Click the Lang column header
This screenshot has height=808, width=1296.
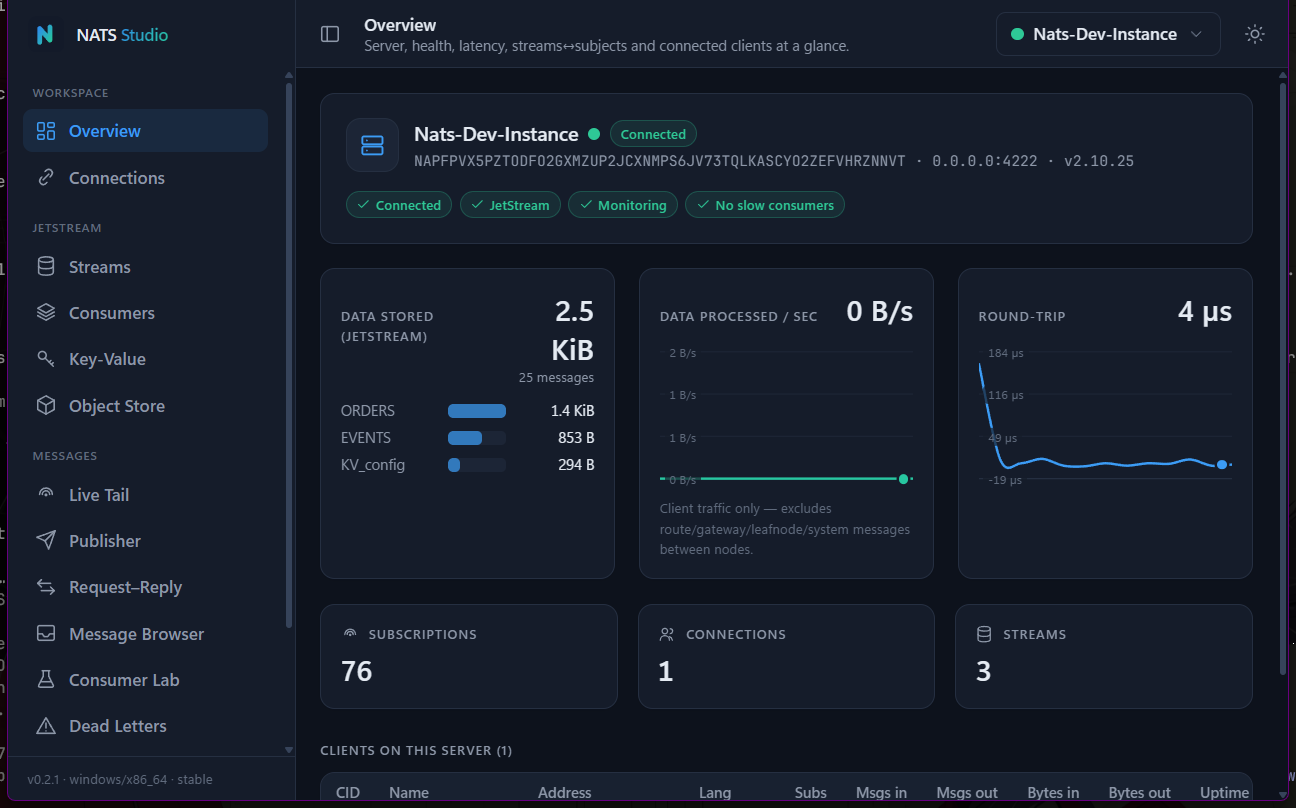pyautogui.click(x=715, y=793)
